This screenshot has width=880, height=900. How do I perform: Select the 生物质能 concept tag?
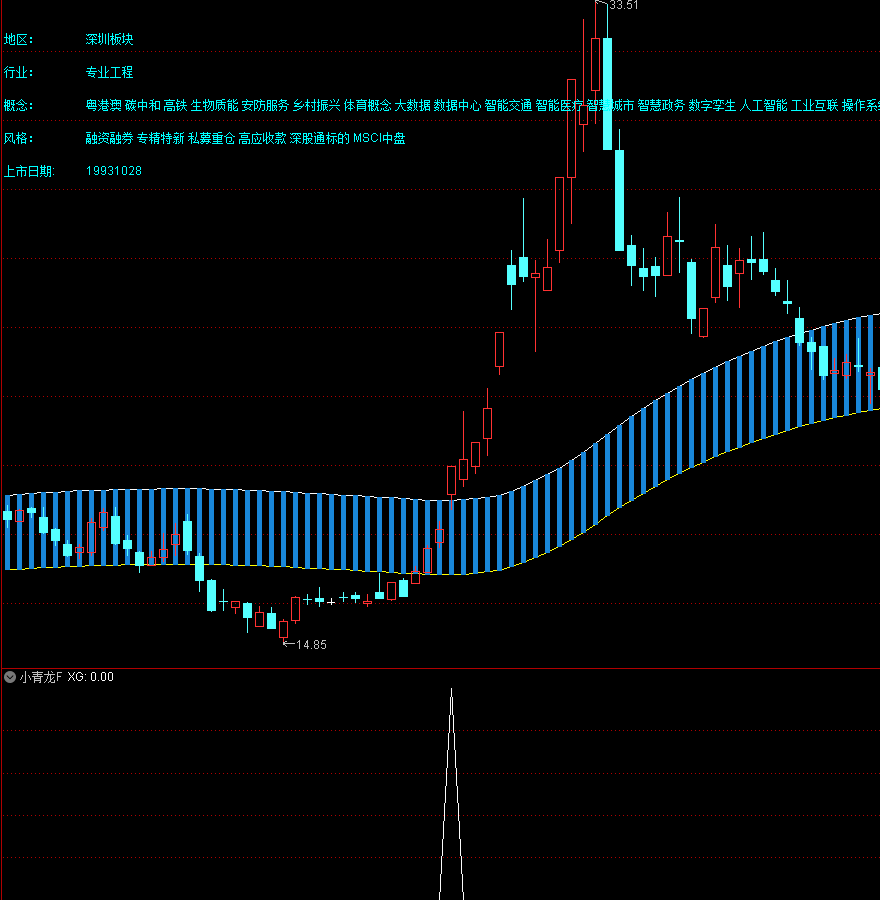pyautogui.click(x=214, y=105)
